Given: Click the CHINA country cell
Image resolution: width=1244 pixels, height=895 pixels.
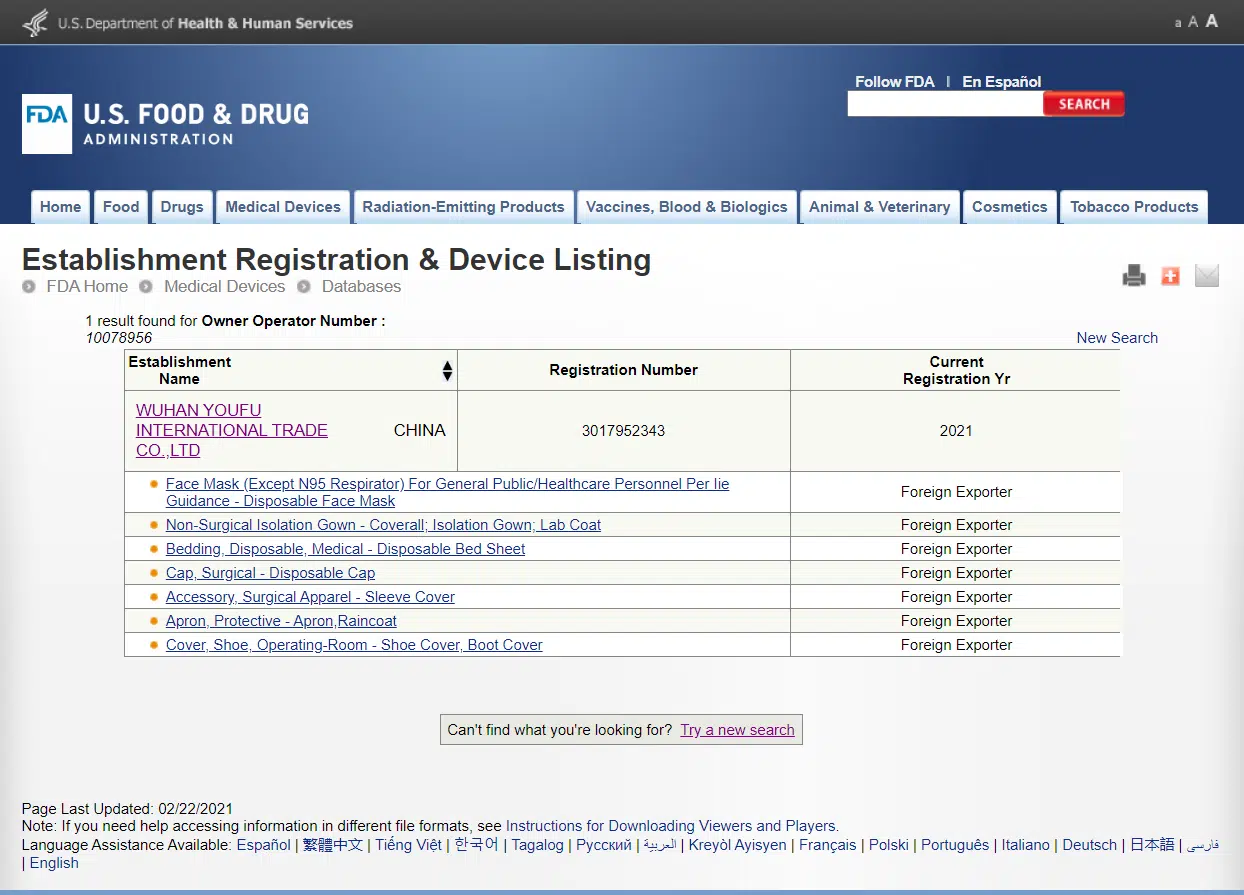Looking at the screenshot, I should (x=420, y=430).
